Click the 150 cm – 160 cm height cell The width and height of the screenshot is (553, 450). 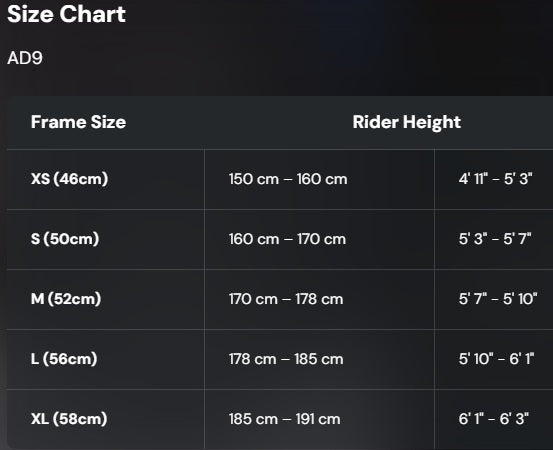tap(320, 179)
